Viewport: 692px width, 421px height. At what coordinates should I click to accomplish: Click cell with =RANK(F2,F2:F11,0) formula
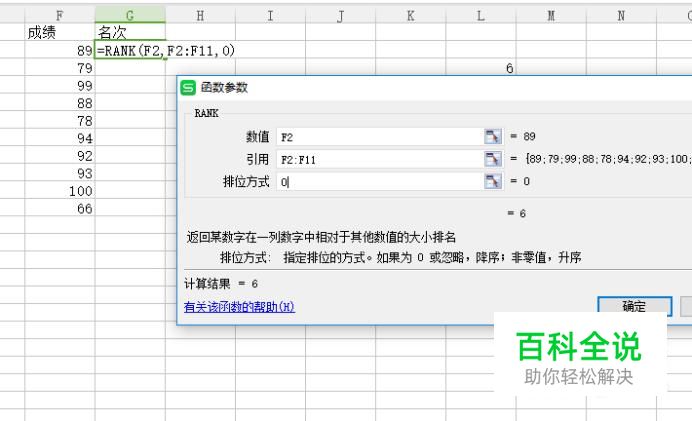click(130, 50)
